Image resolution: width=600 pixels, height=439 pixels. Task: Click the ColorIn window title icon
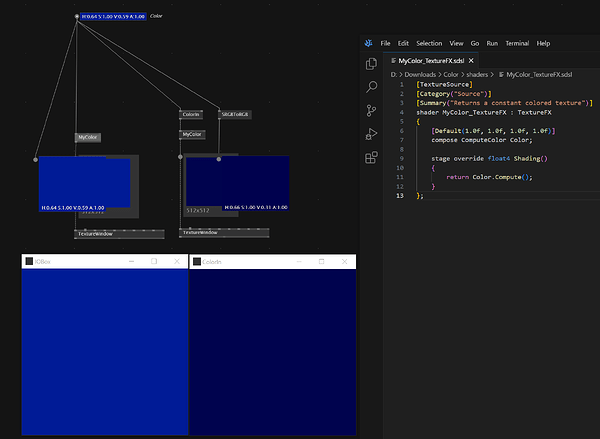pyautogui.click(x=197, y=261)
